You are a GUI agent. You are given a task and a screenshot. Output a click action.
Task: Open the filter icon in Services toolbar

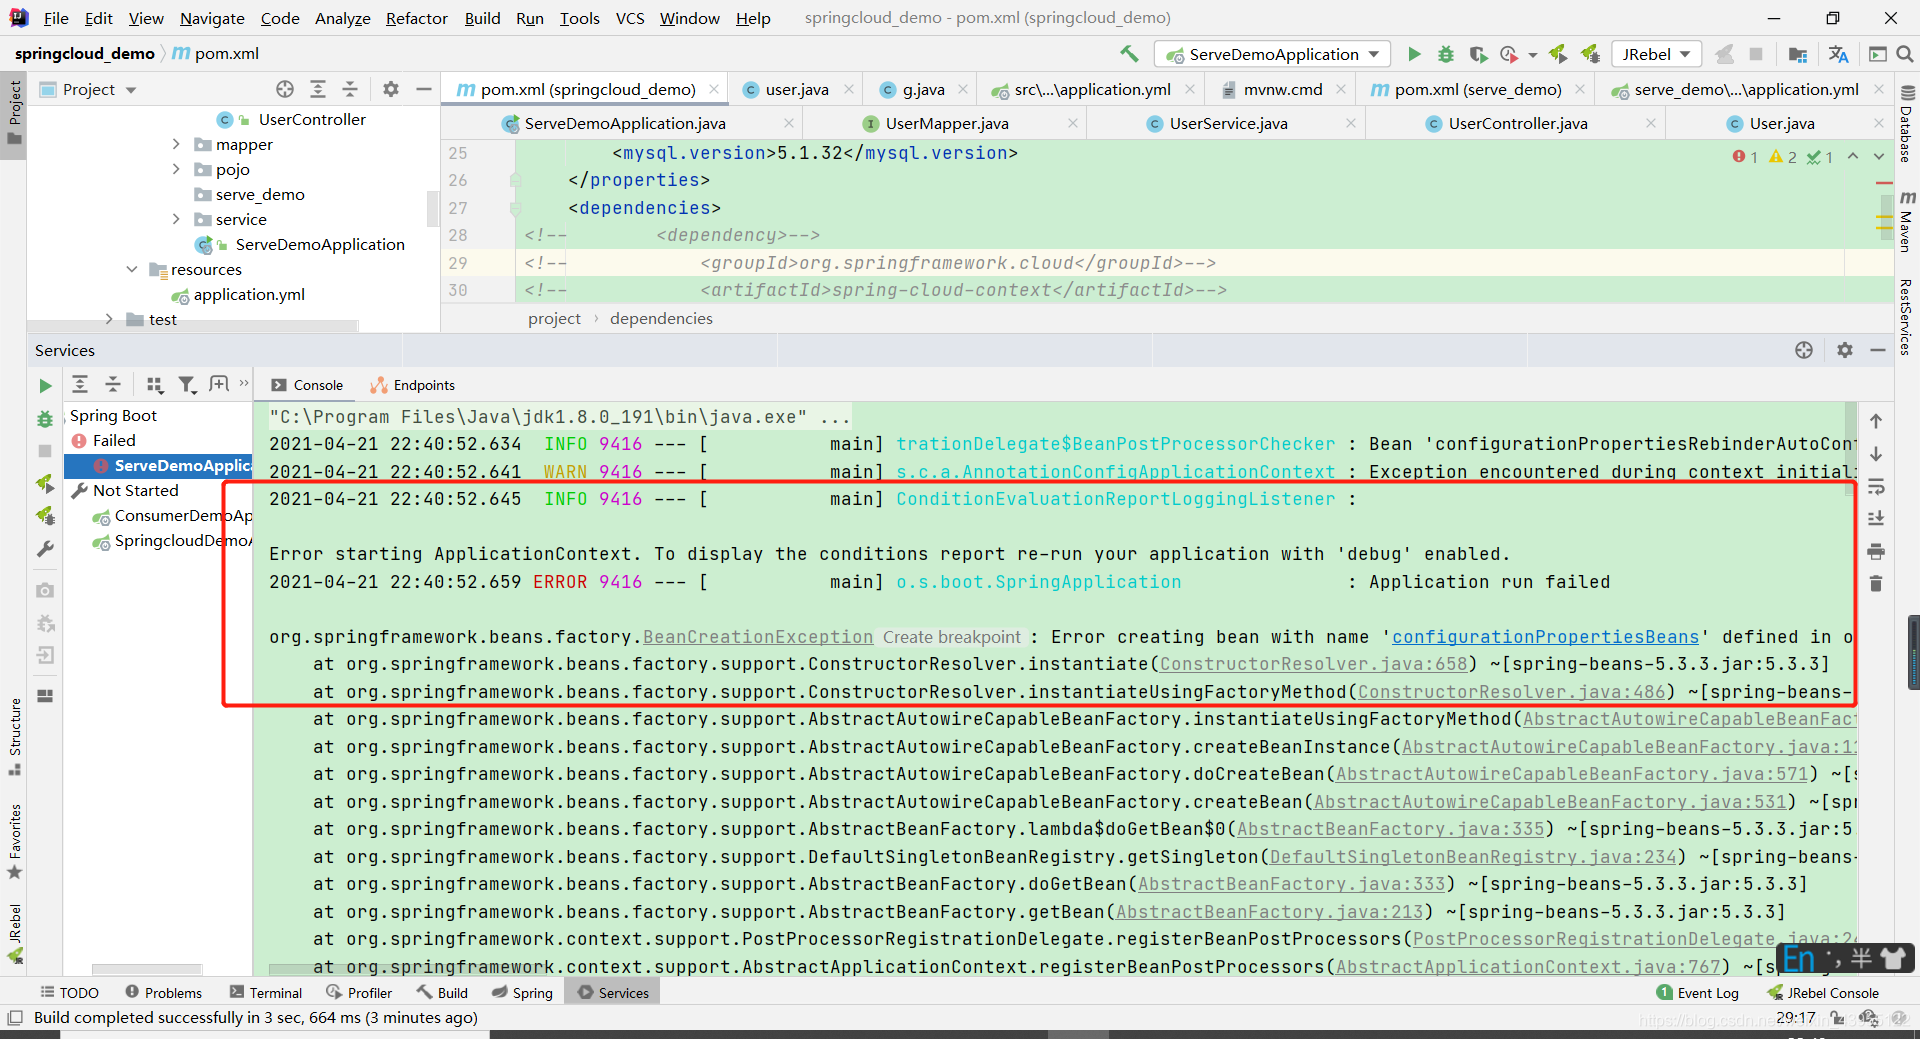tap(187, 385)
